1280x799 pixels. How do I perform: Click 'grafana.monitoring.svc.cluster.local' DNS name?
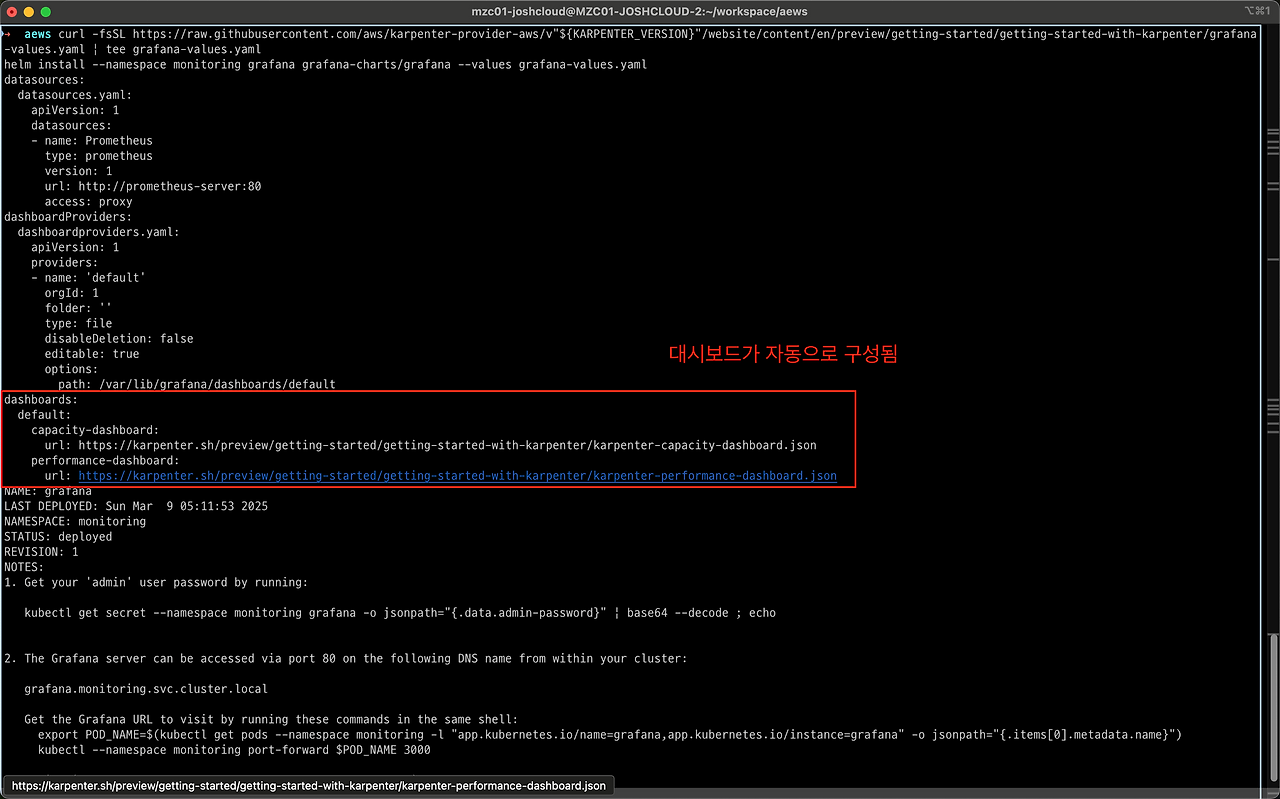(146, 689)
